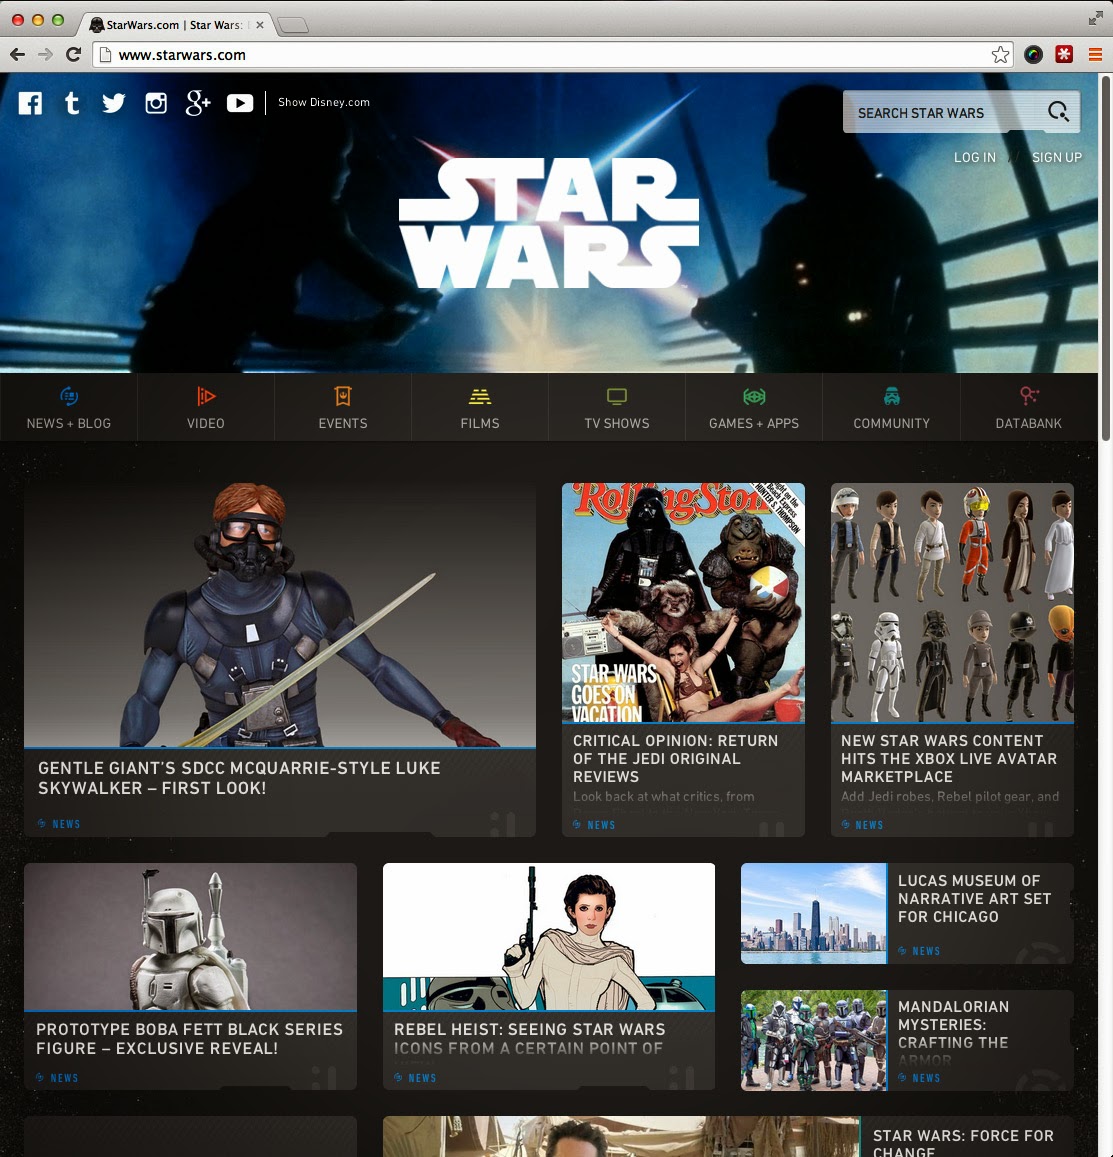The width and height of the screenshot is (1113, 1157).
Task: Open the TV Shows section
Action: 617,407
